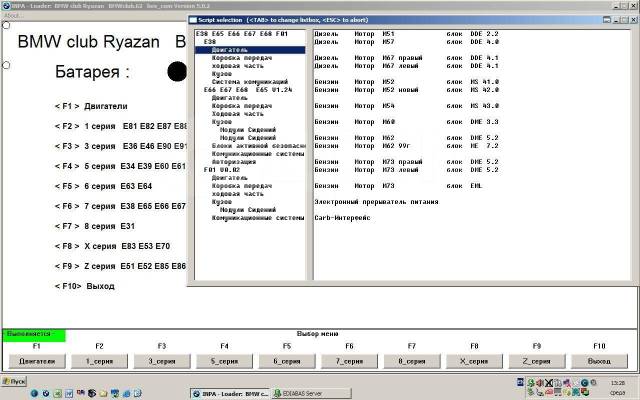
Task: Select Бензин Мотор M73 правый entry
Action: tap(406, 162)
